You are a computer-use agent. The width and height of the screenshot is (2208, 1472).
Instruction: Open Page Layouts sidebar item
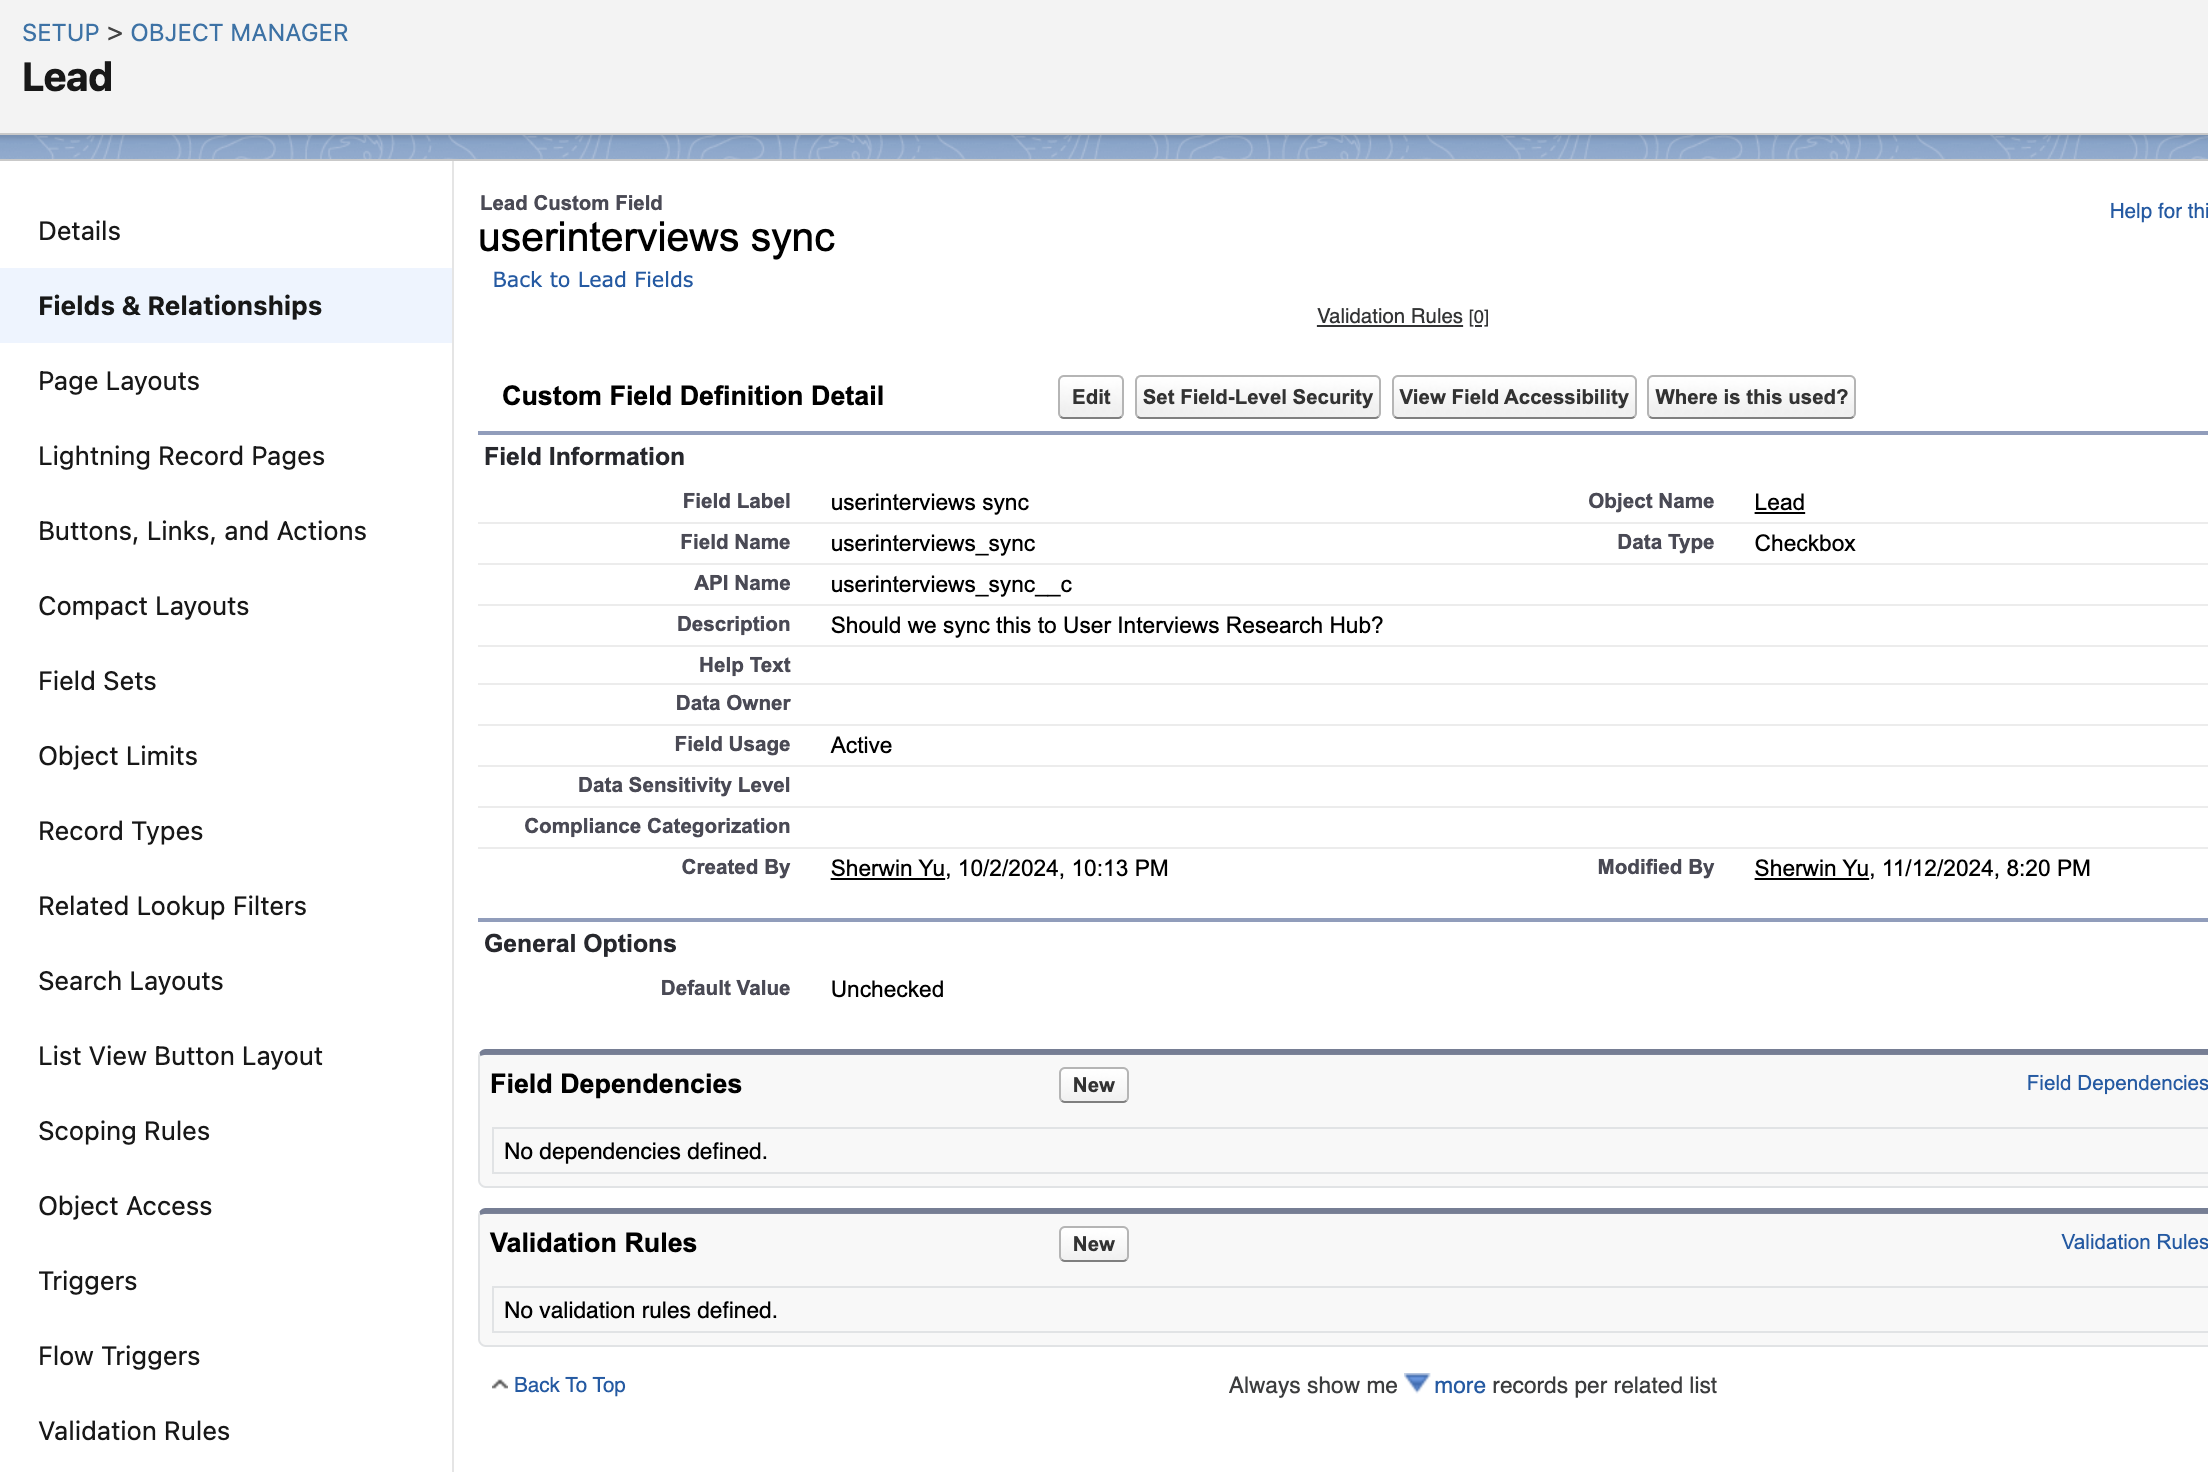pos(119,381)
